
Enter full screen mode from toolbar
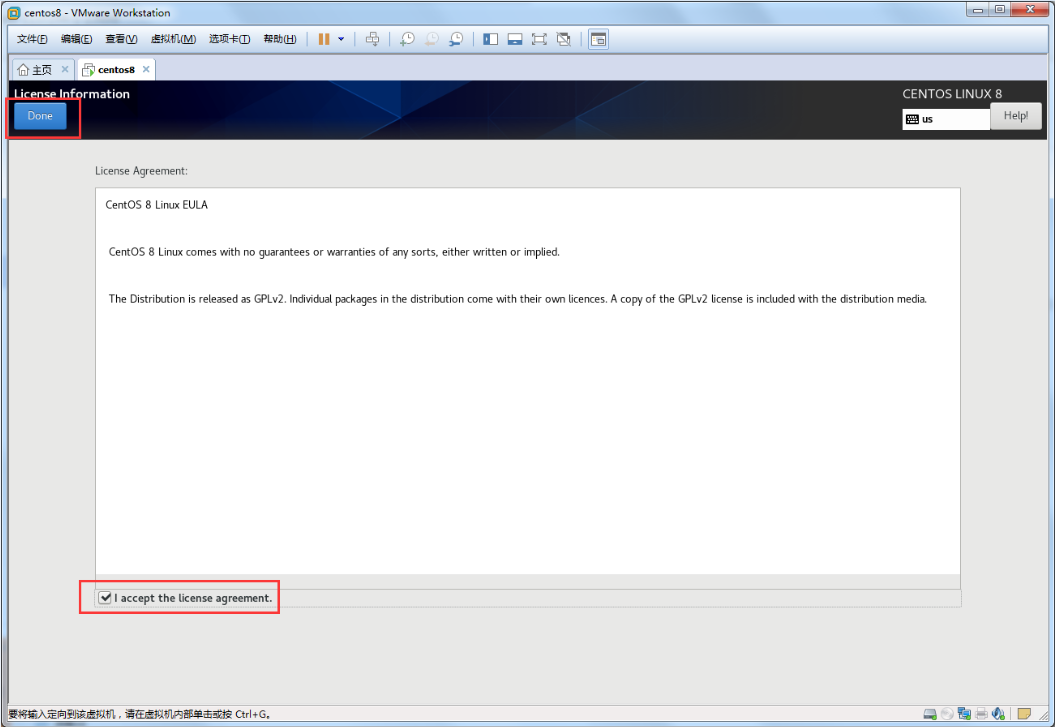(539, 39)
